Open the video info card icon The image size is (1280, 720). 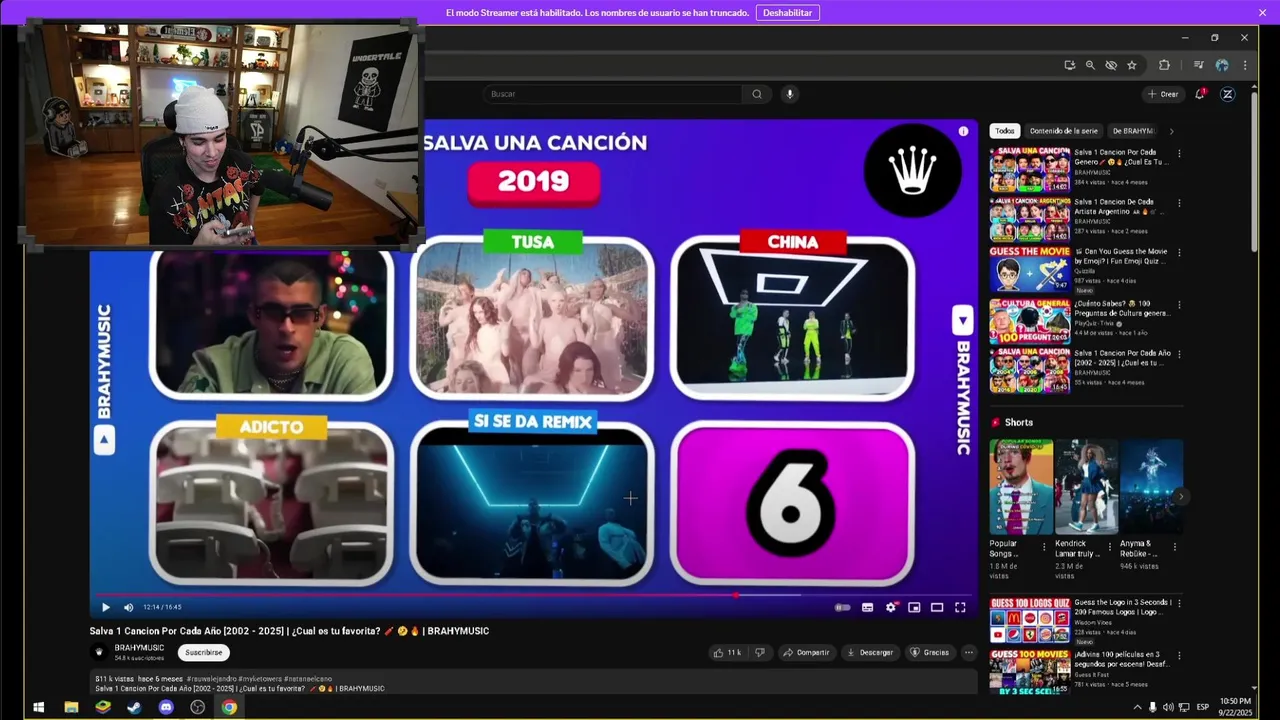coord(963,131)
